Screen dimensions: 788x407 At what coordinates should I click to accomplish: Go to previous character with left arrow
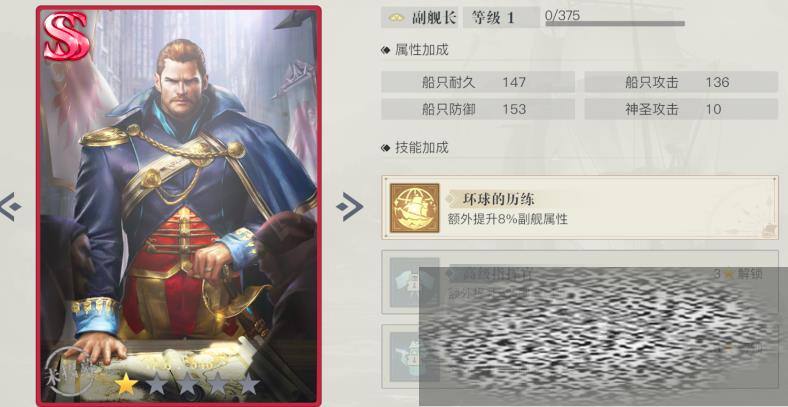tap(10, 207)
